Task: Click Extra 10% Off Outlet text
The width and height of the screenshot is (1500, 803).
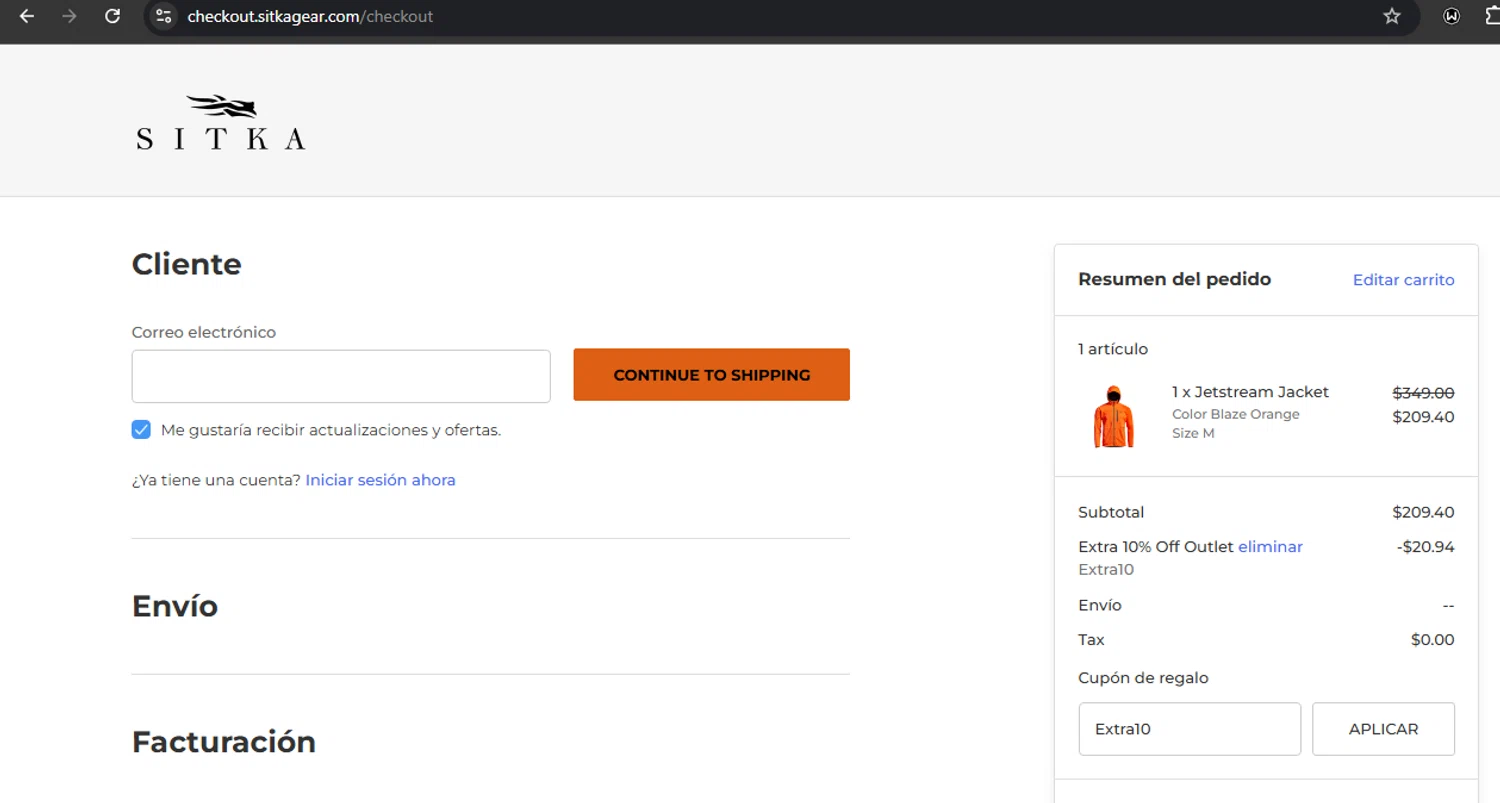Action: tap(1156, 547)
